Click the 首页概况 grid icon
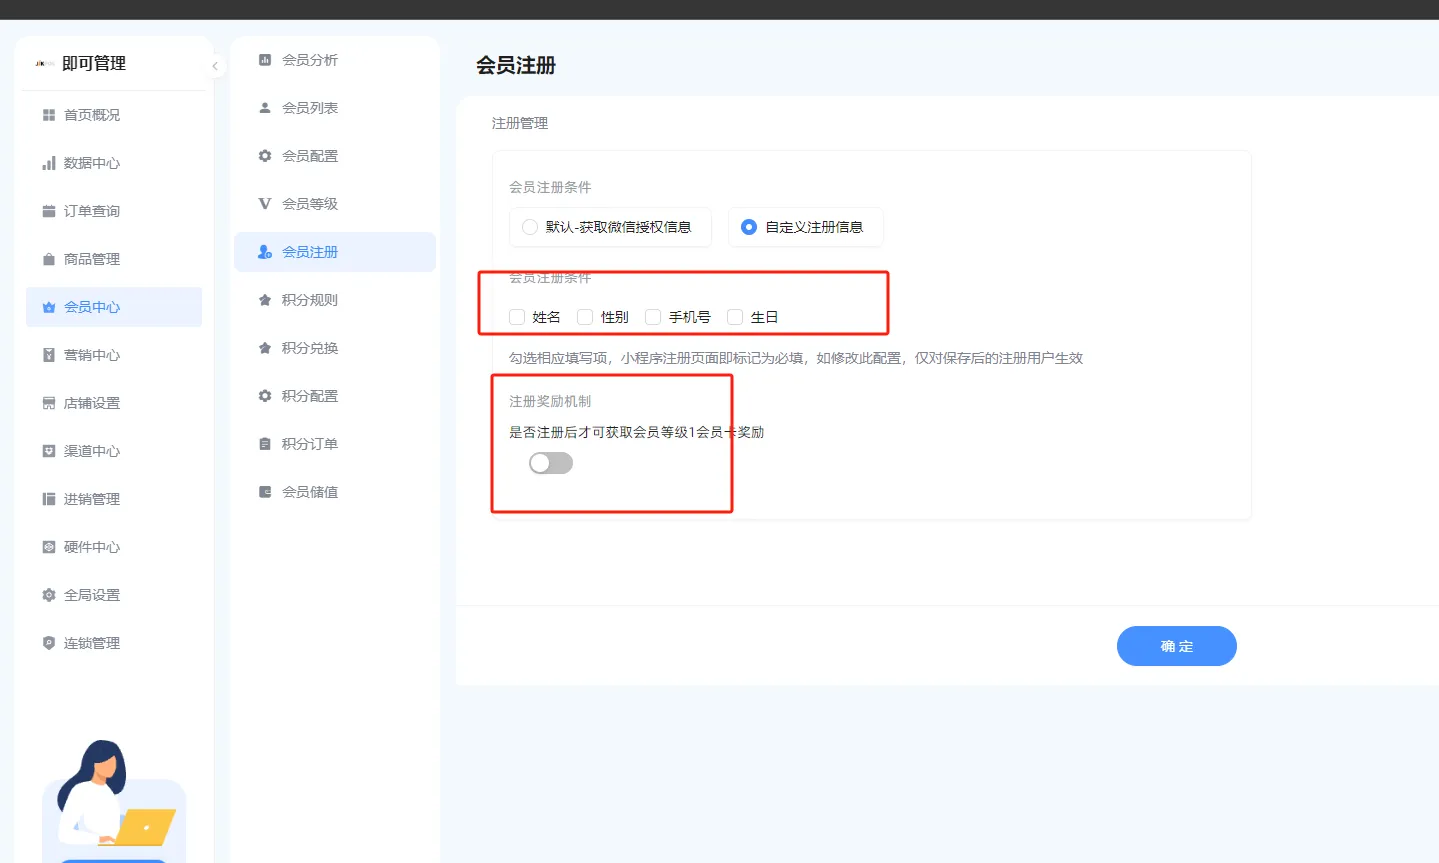1439x863 pixels. tap(48, 115)
